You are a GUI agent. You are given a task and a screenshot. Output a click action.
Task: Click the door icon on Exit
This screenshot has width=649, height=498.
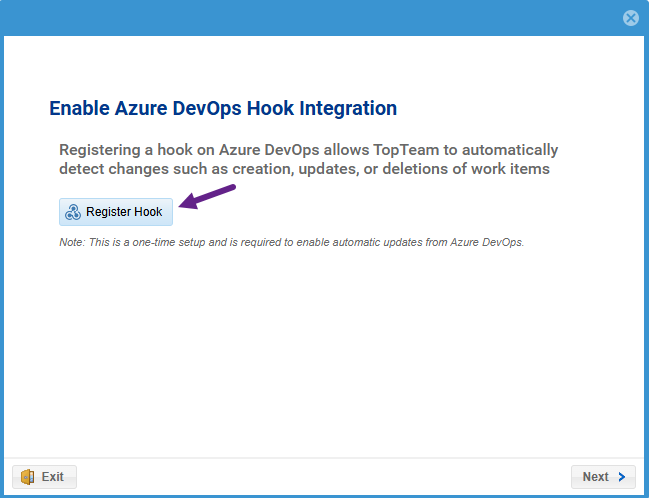27,477
